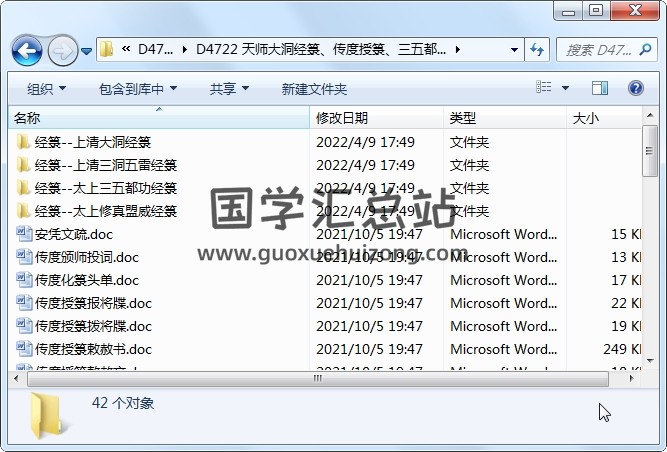Viewport: 667px width, 452px height.
Task: Click the 249 KB size cell
Action: click(x=622, y=349)
